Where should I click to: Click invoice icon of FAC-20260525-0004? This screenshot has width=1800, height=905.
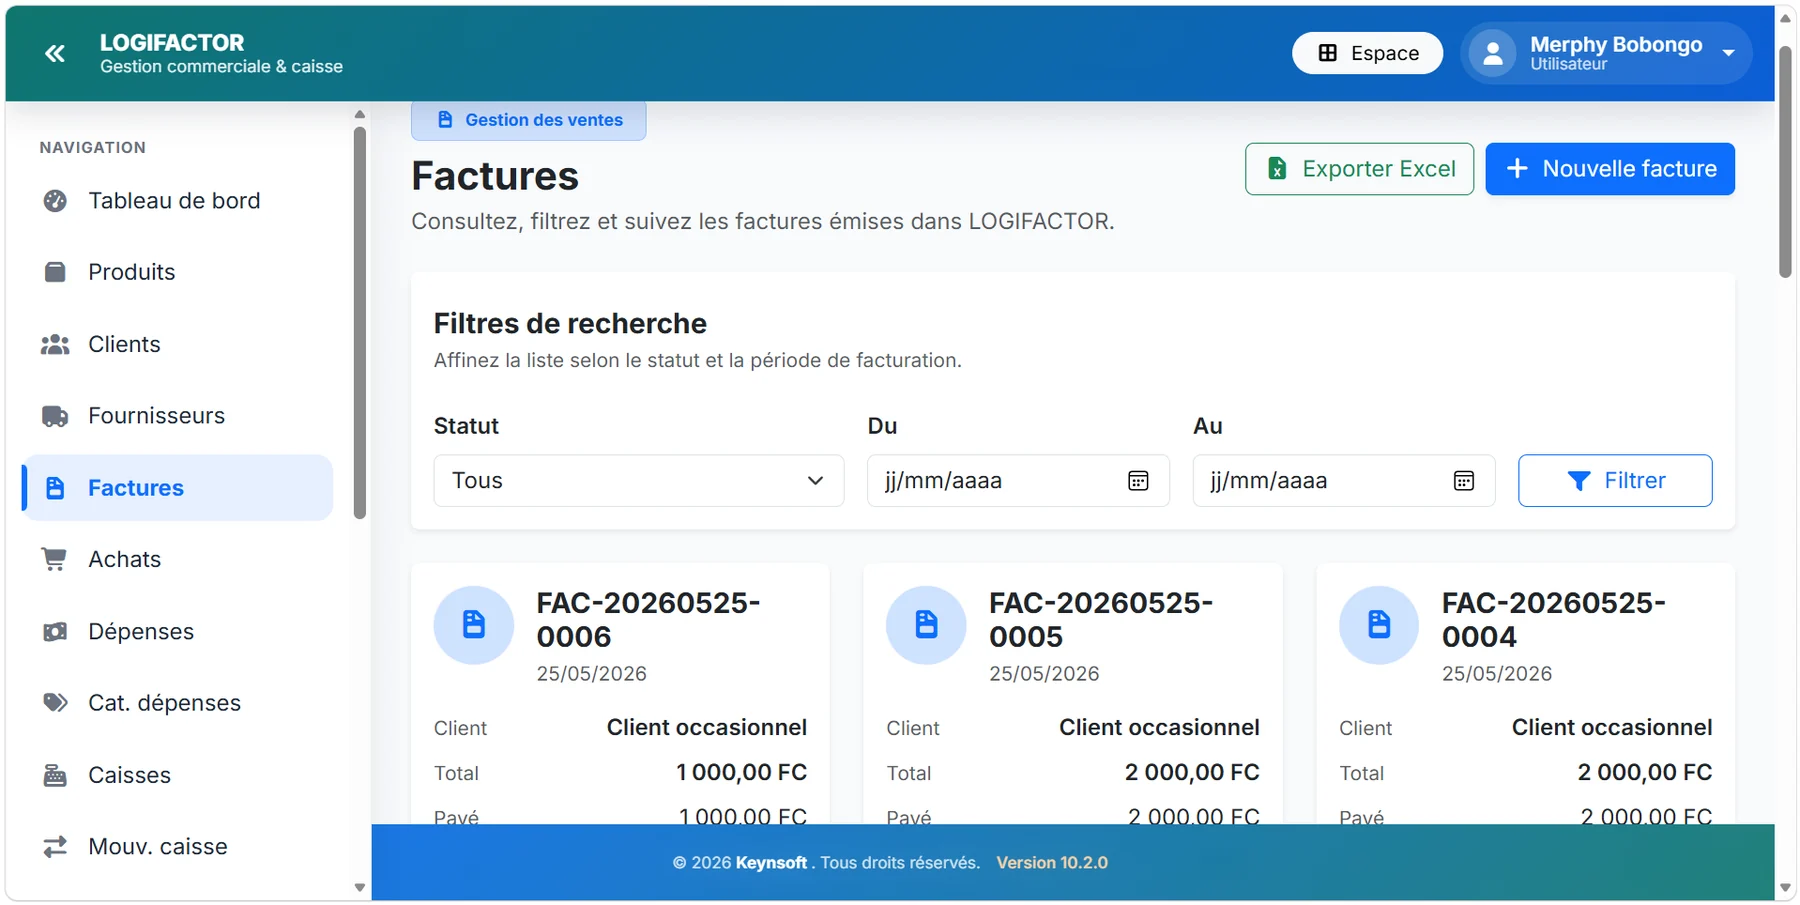[x=1379, y=625]
